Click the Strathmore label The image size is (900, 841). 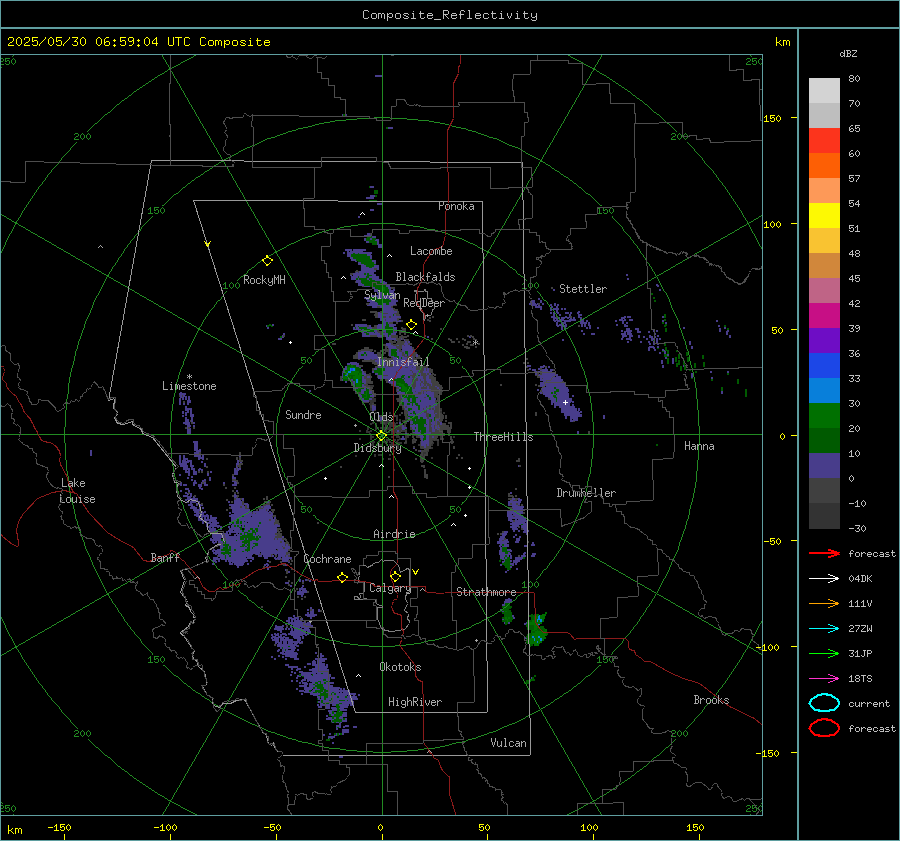(x=486, y=592)
